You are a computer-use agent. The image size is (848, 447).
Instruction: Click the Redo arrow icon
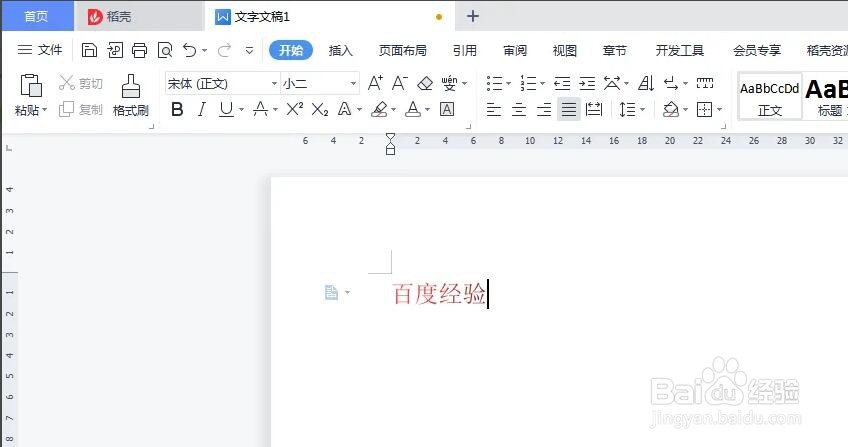point(224,50)
